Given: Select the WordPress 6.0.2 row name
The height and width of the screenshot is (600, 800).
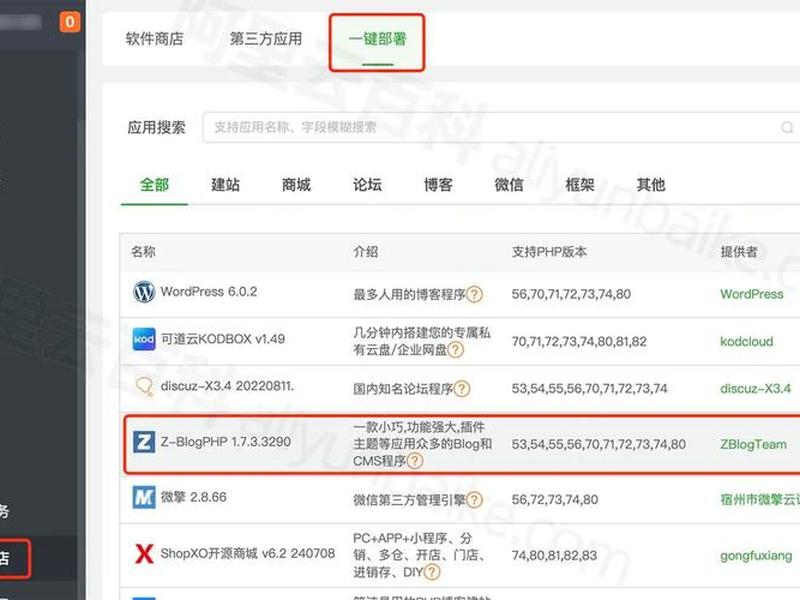Looking at the screenshot, I should (209, 292).
